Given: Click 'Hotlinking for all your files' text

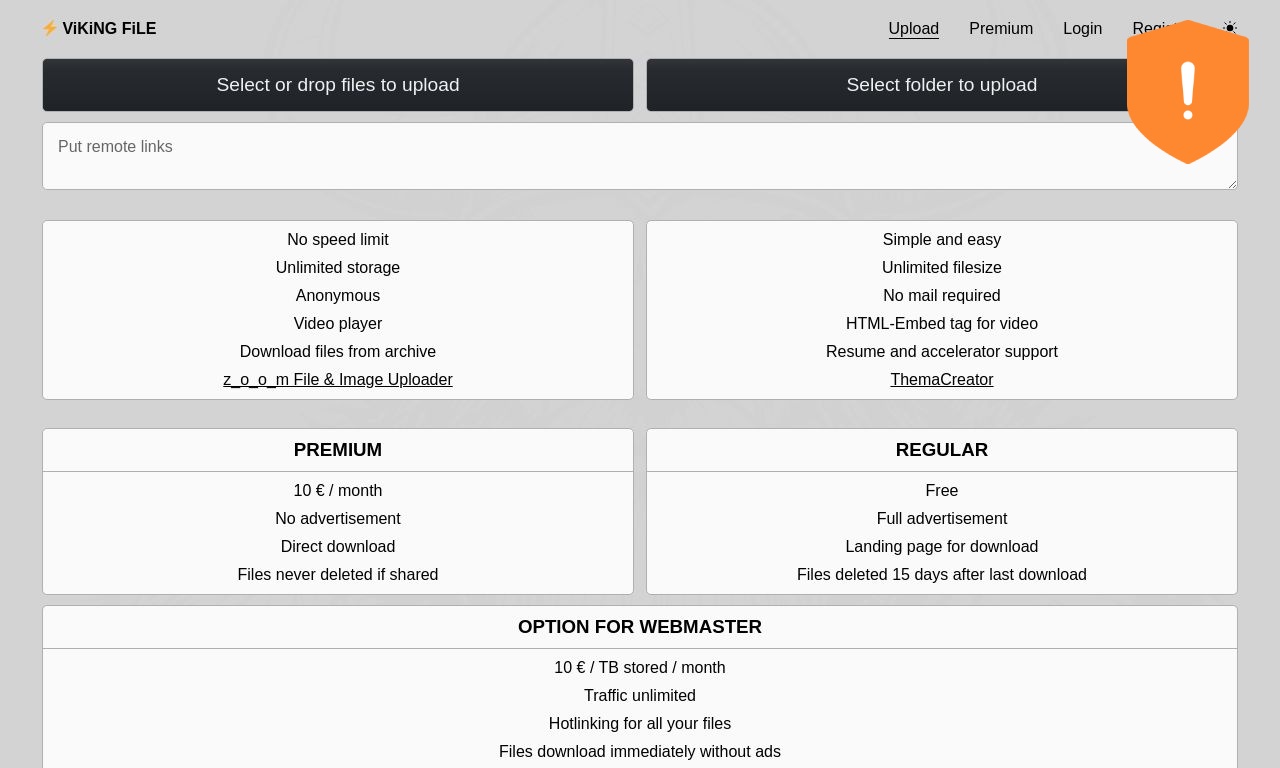Looking at the screenshot, I should coord(640,724).
